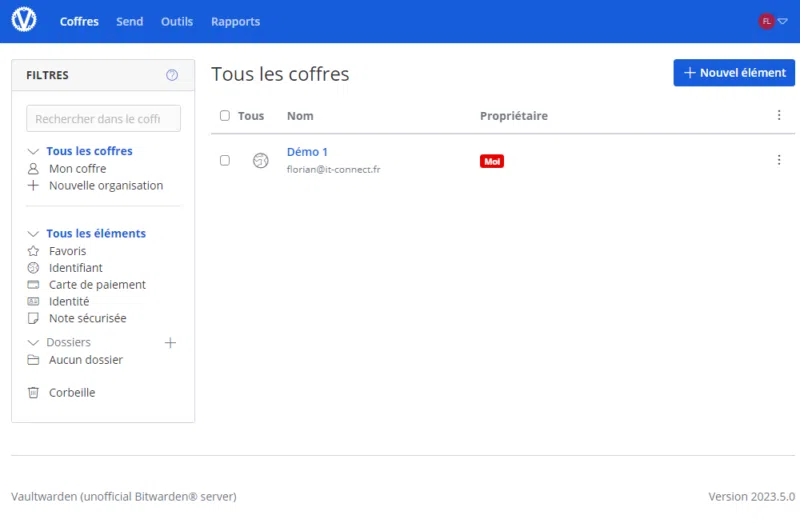Select the Tous les éléments filter
The image size is (800, 523).
(x=96, y=233)
